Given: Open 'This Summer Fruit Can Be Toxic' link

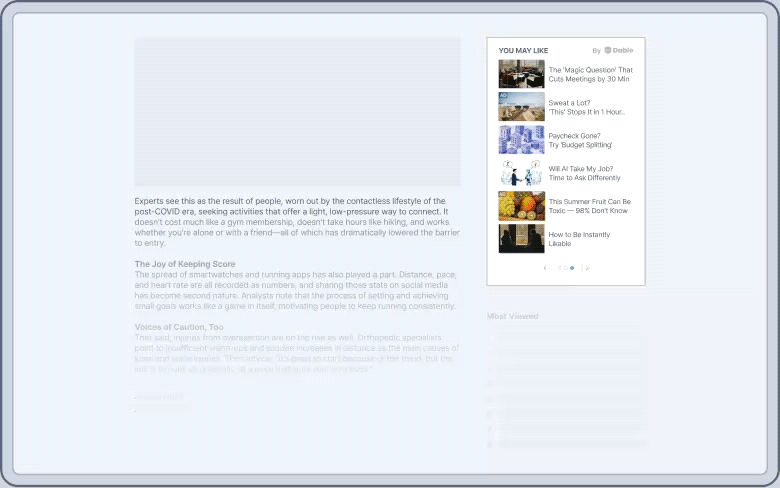Looking at the screenshot, I should 589,206.
